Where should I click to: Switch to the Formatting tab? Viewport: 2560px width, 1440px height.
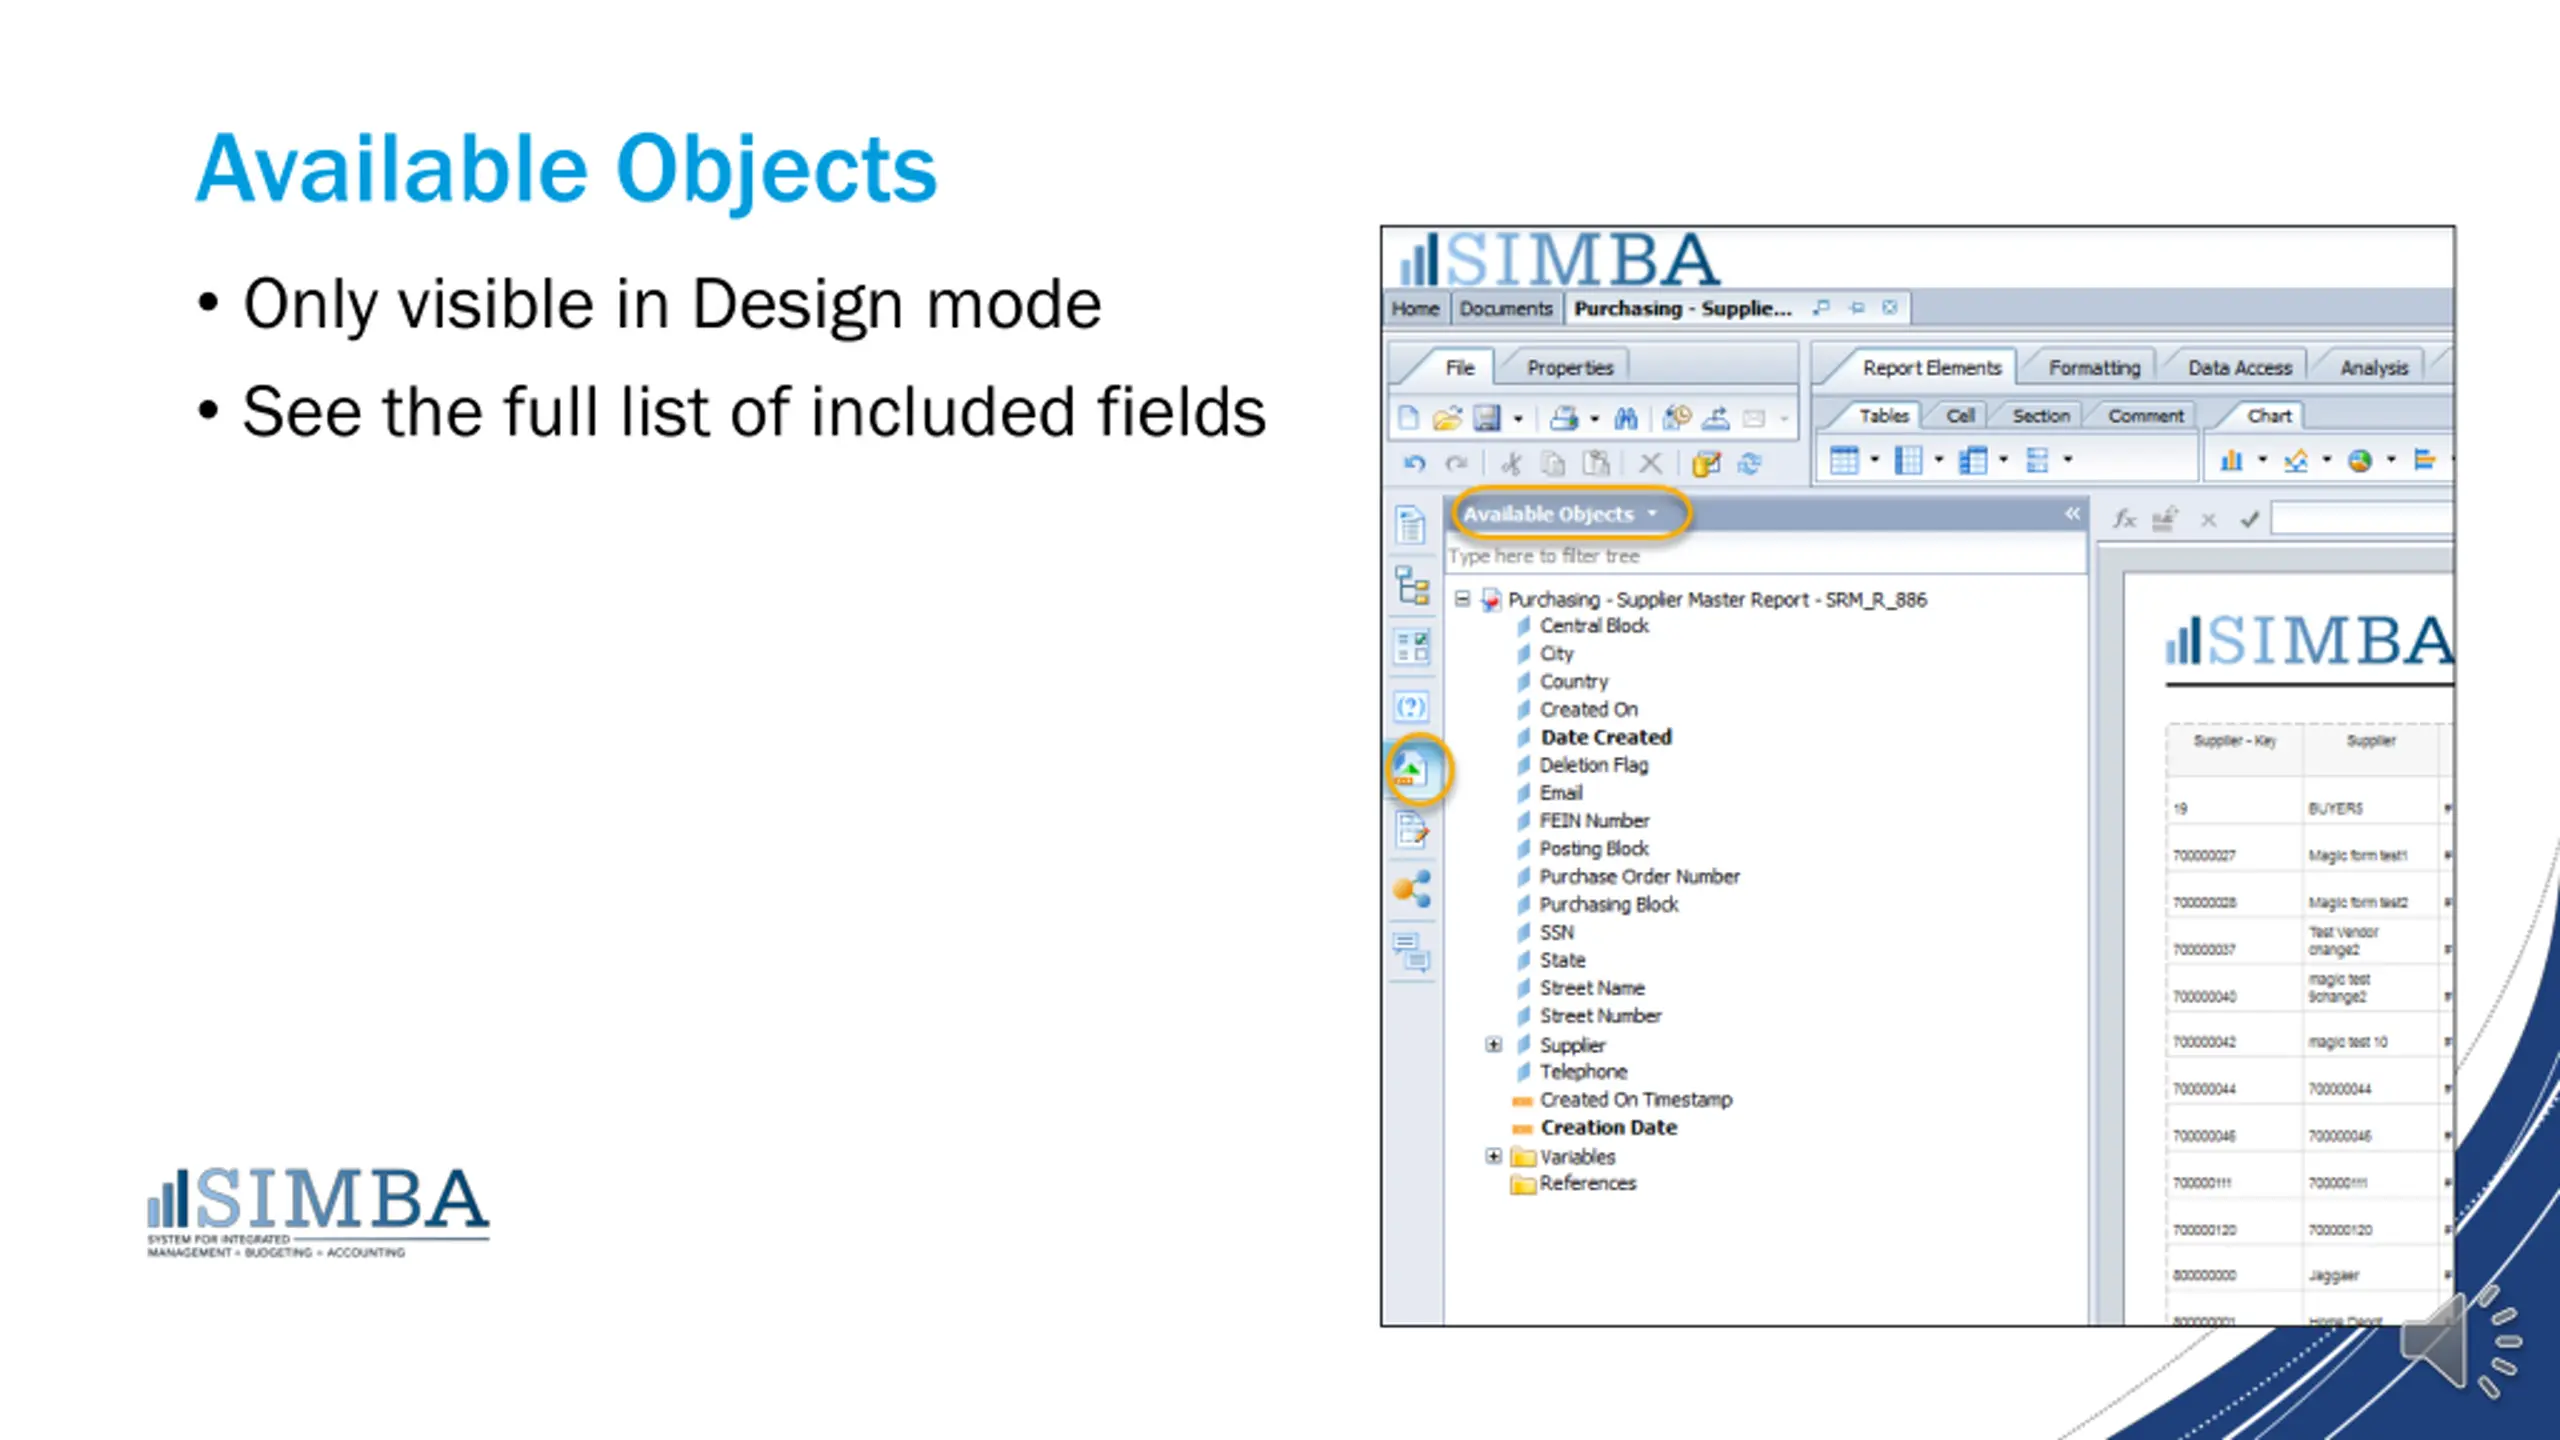pyautogui.click(x=2094, y=367)
